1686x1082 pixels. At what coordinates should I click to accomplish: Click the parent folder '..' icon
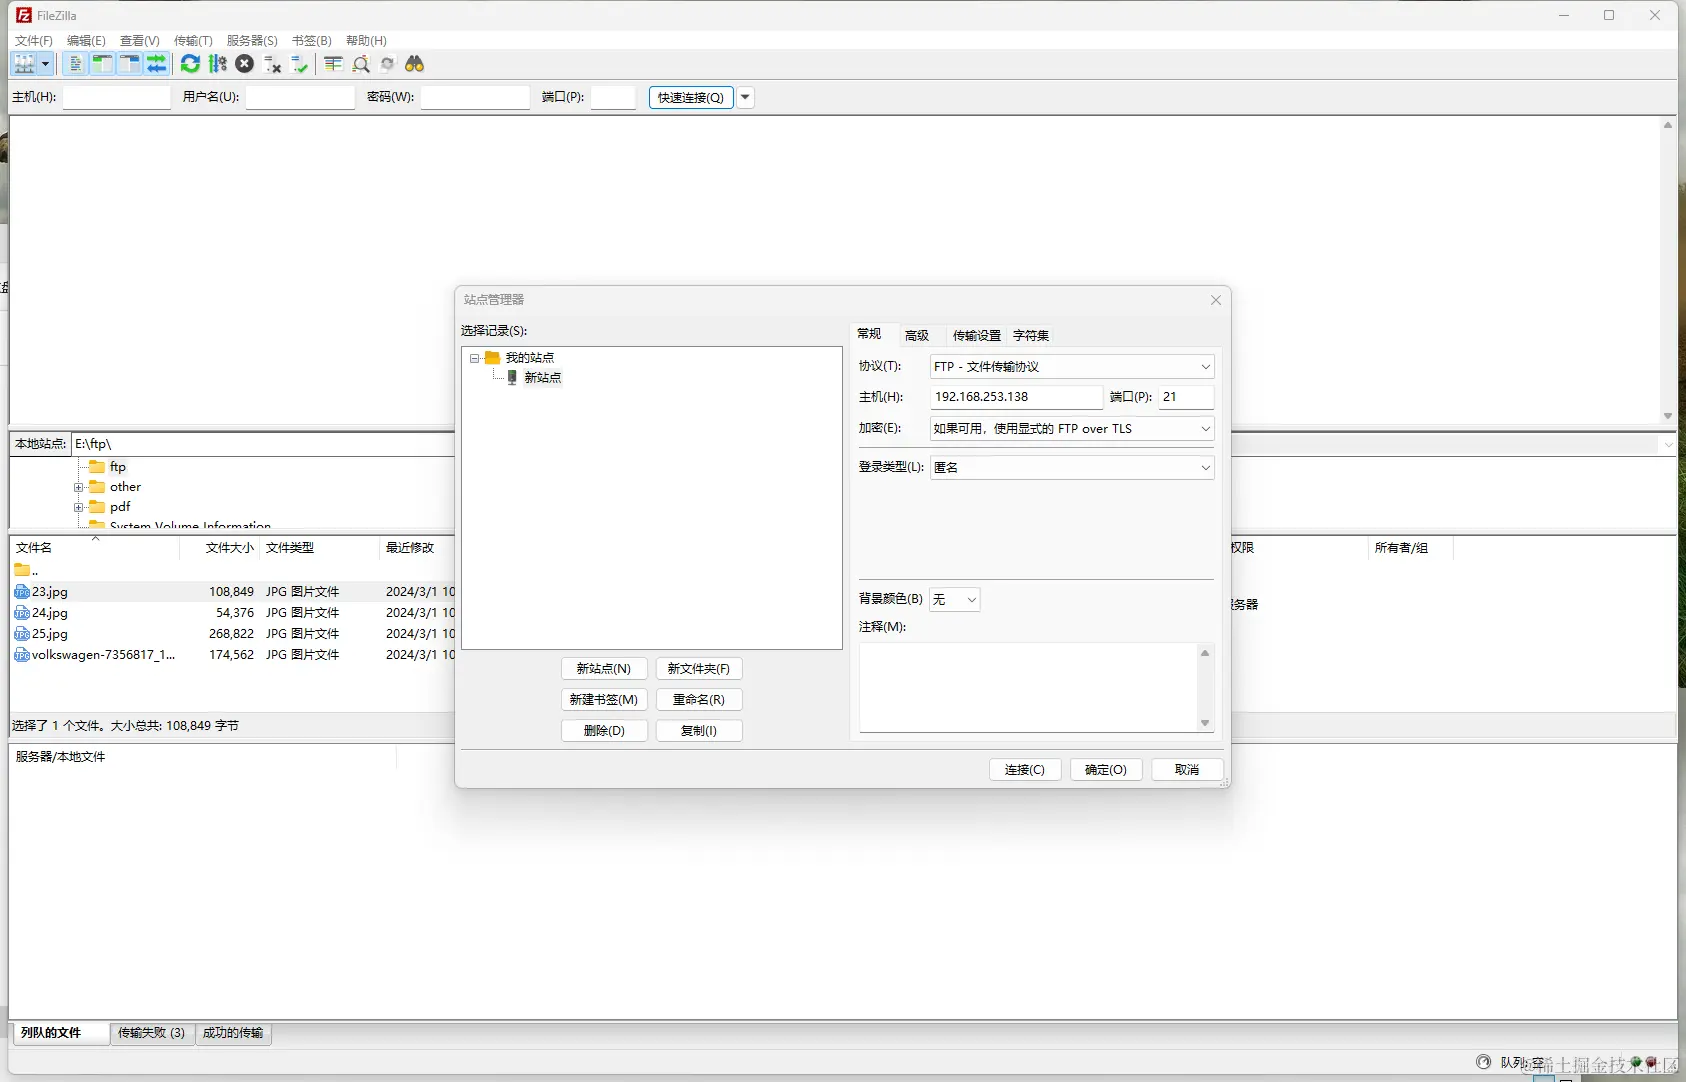pyautogui.click(x=22, y=570)
